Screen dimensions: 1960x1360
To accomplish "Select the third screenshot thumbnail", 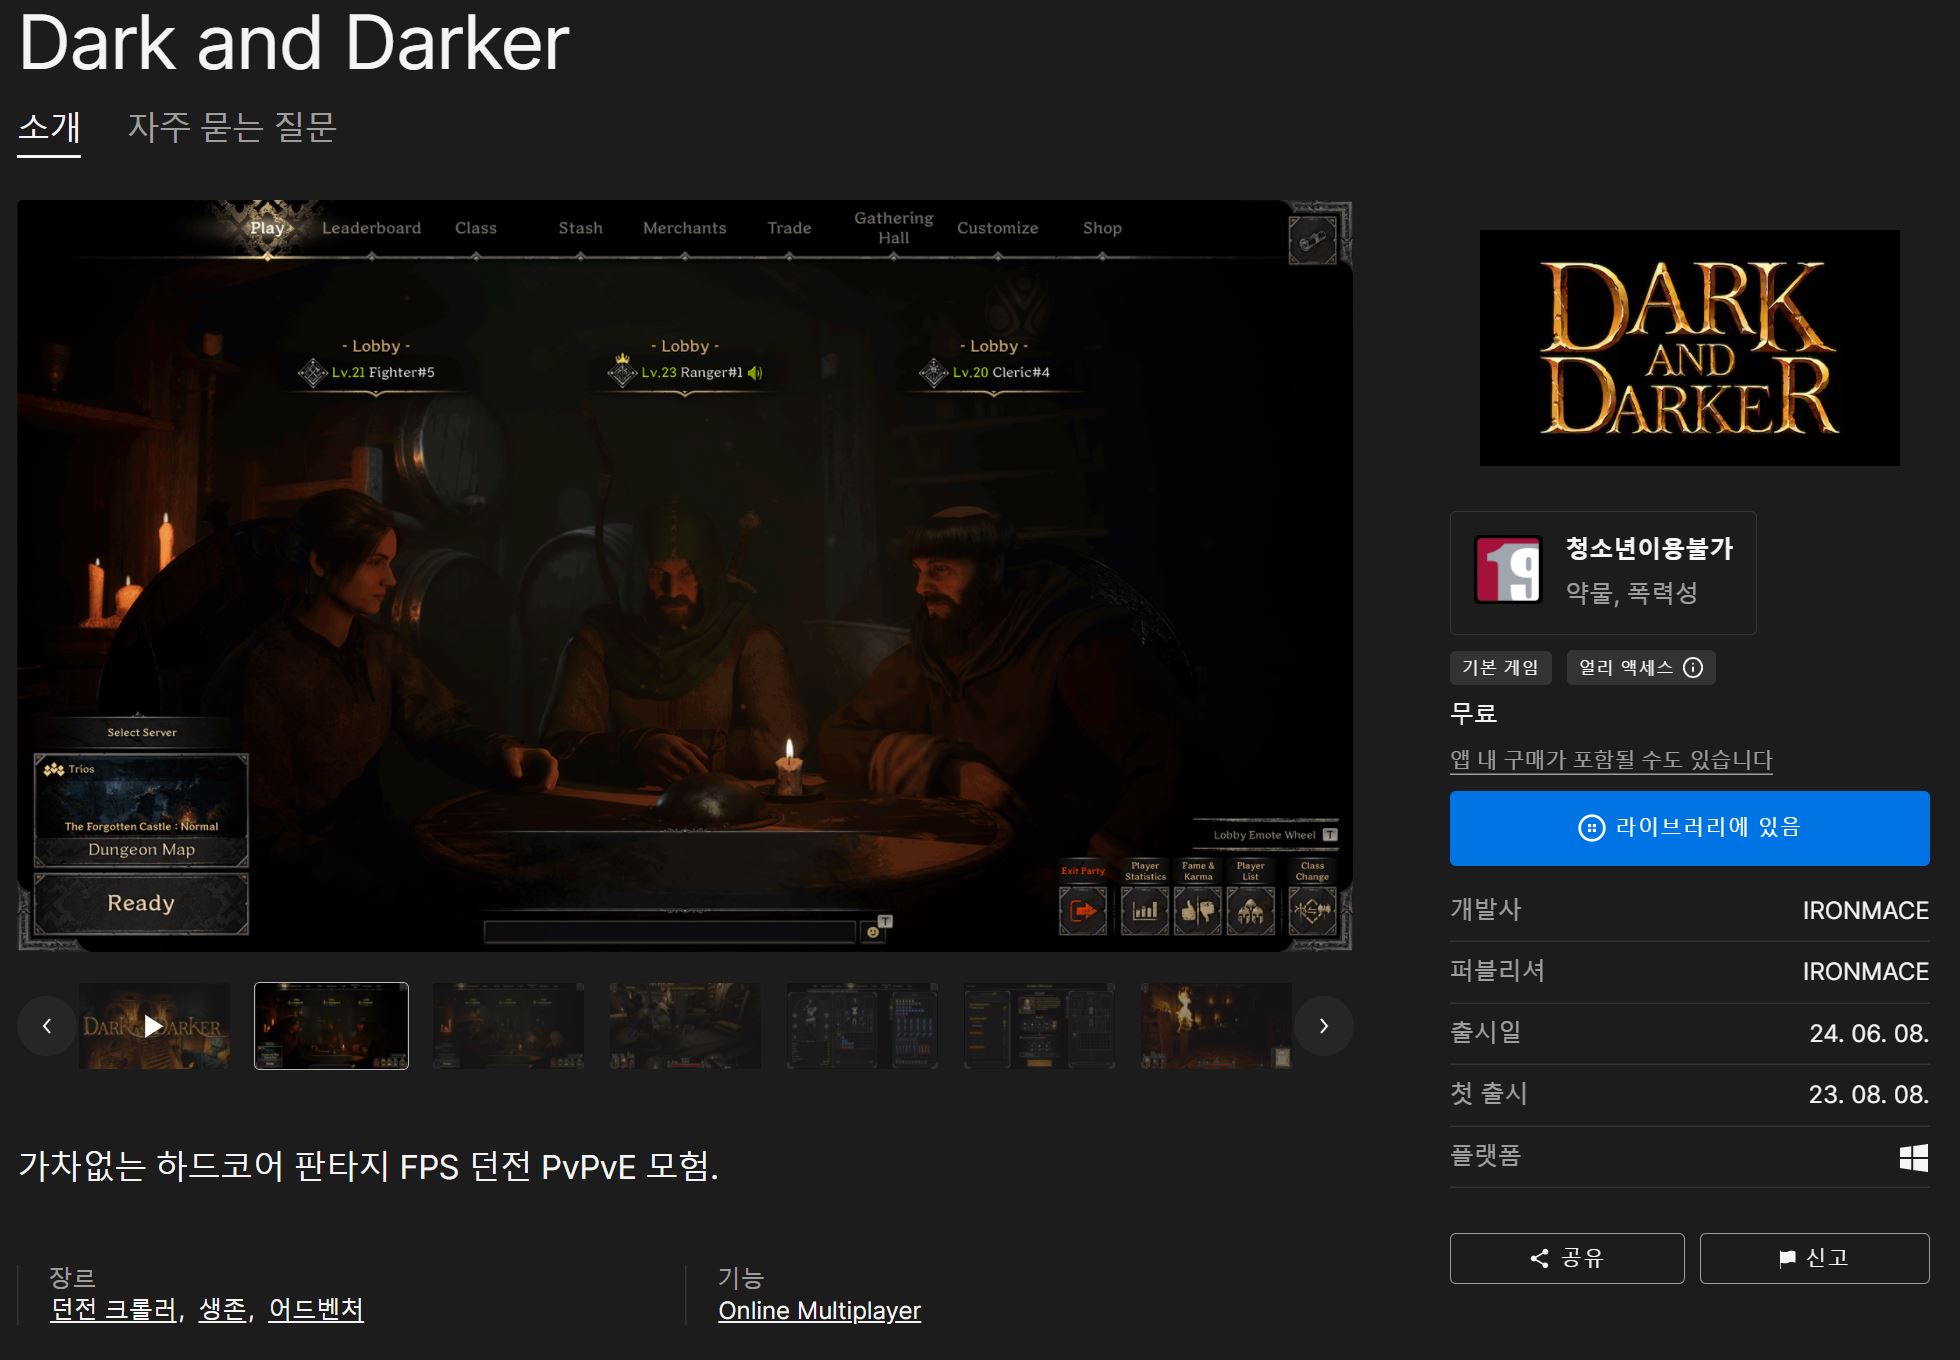I will pyautogui.click(x=508, y=1026).
